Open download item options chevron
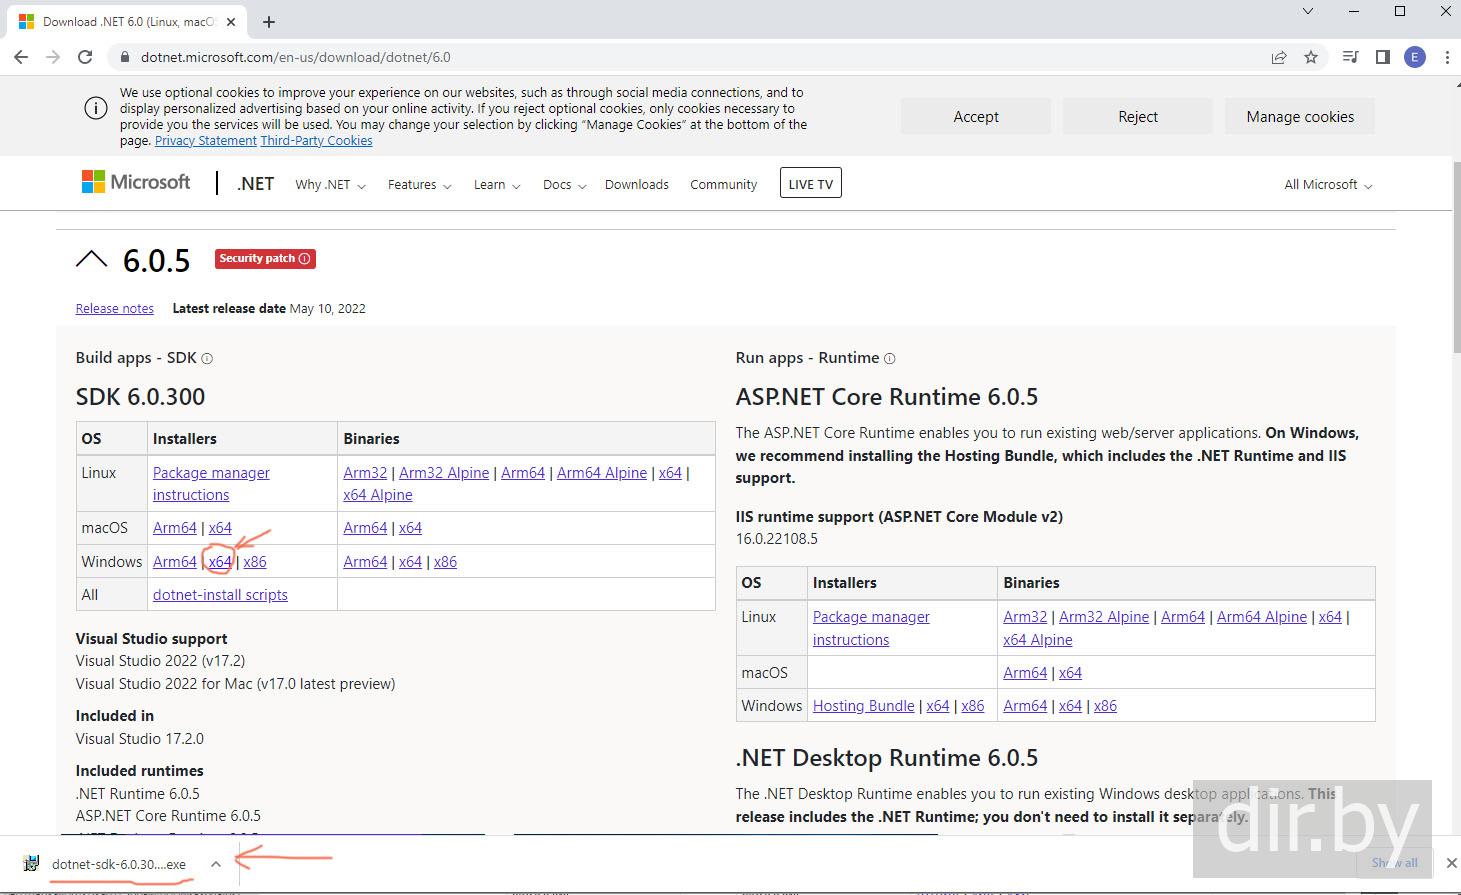 click(x=215, y=864)
